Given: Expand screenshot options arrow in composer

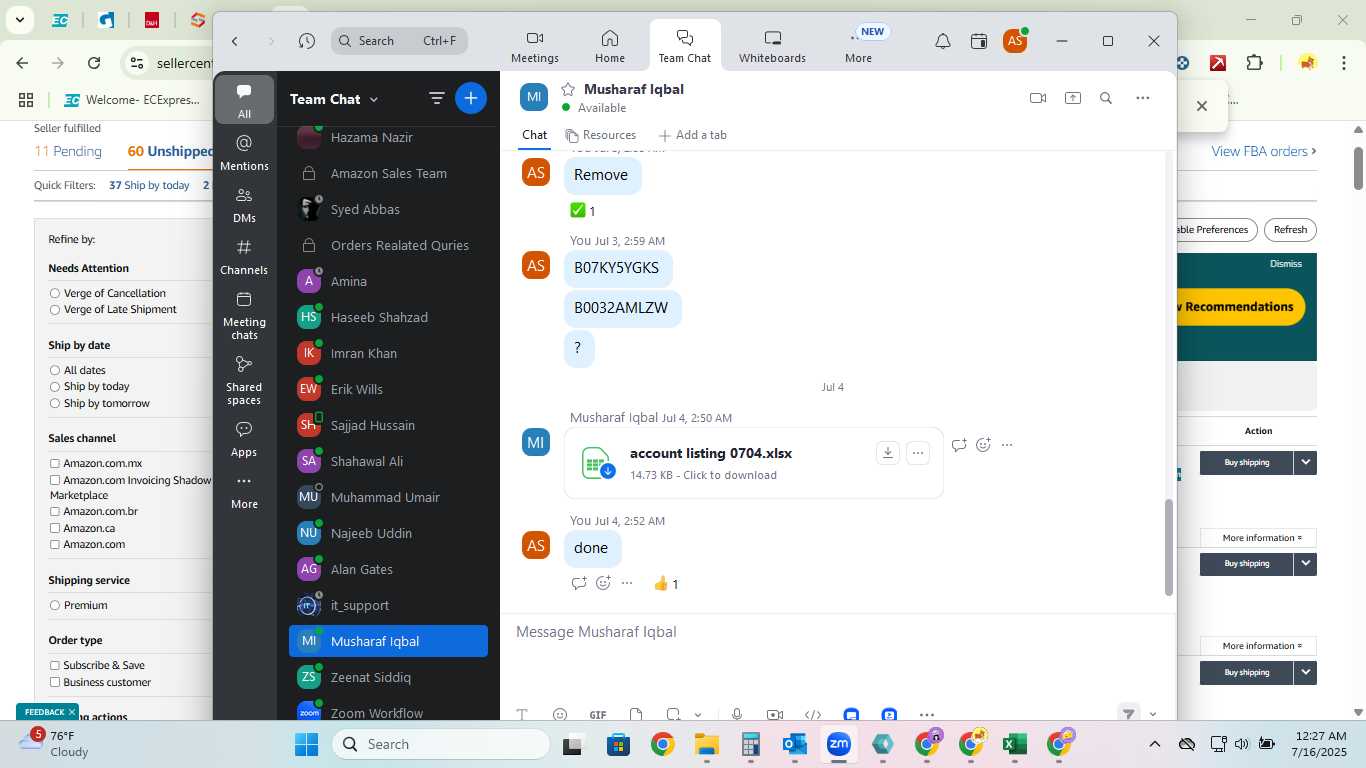Looking at the screenshot, I should pyautogui.click(x=698, y=714).
